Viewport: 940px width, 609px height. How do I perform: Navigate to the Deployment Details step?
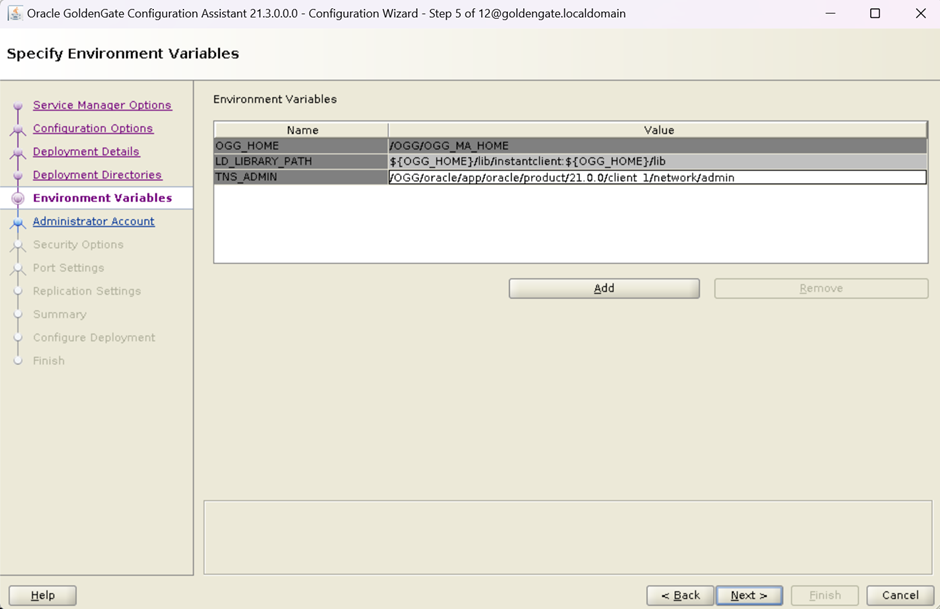tap(86, 152)
